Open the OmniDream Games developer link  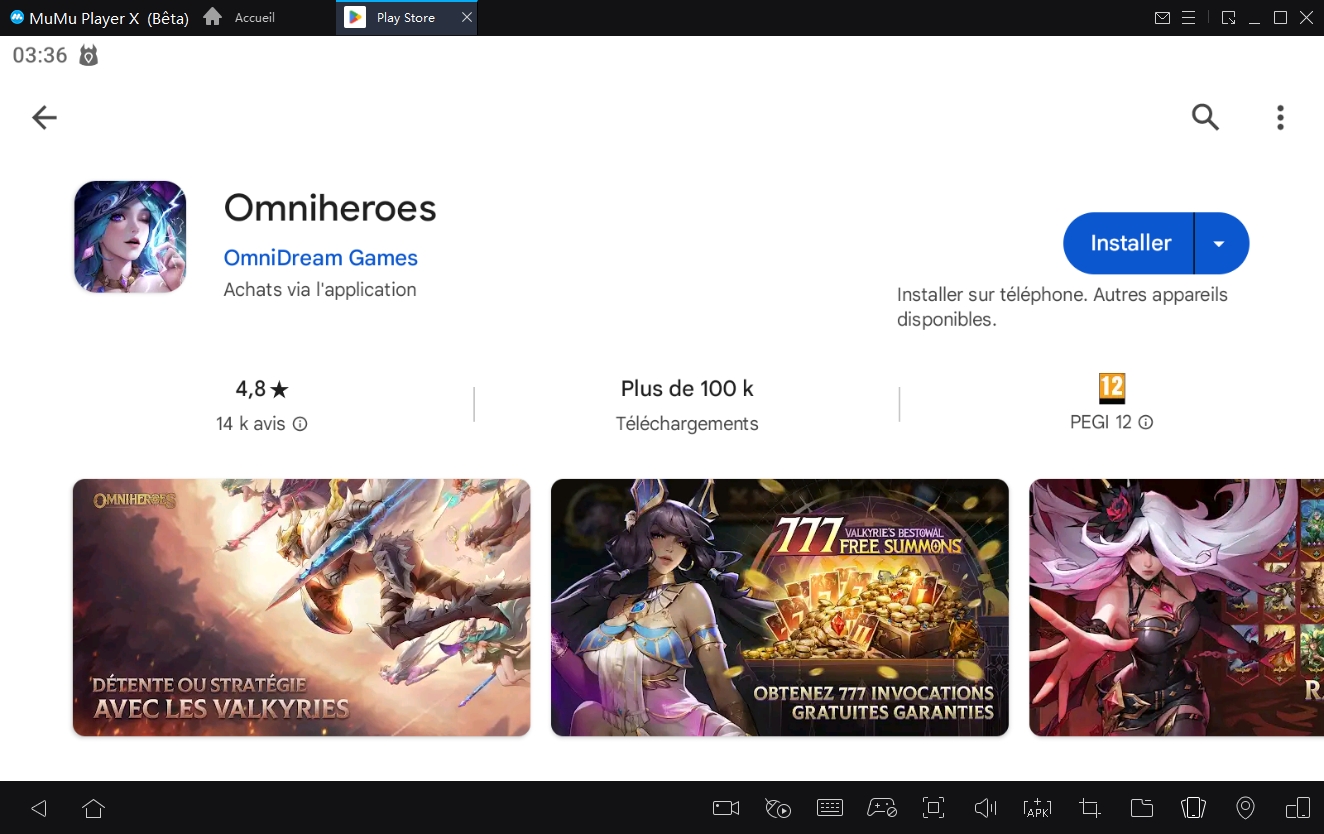(x=320, y=257)
